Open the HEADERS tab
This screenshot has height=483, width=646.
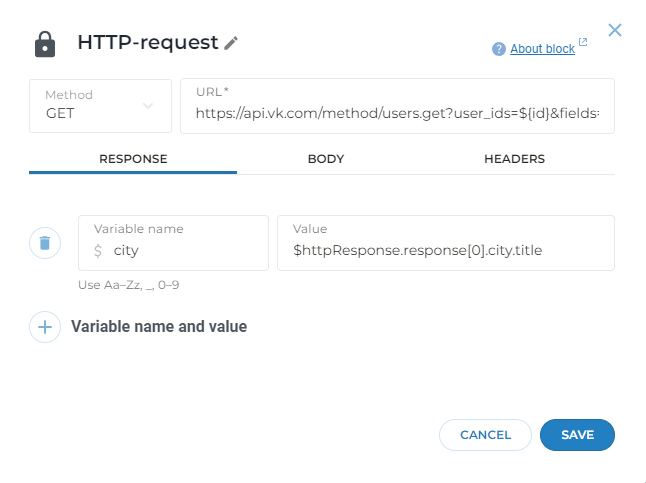tap(514, 159)
